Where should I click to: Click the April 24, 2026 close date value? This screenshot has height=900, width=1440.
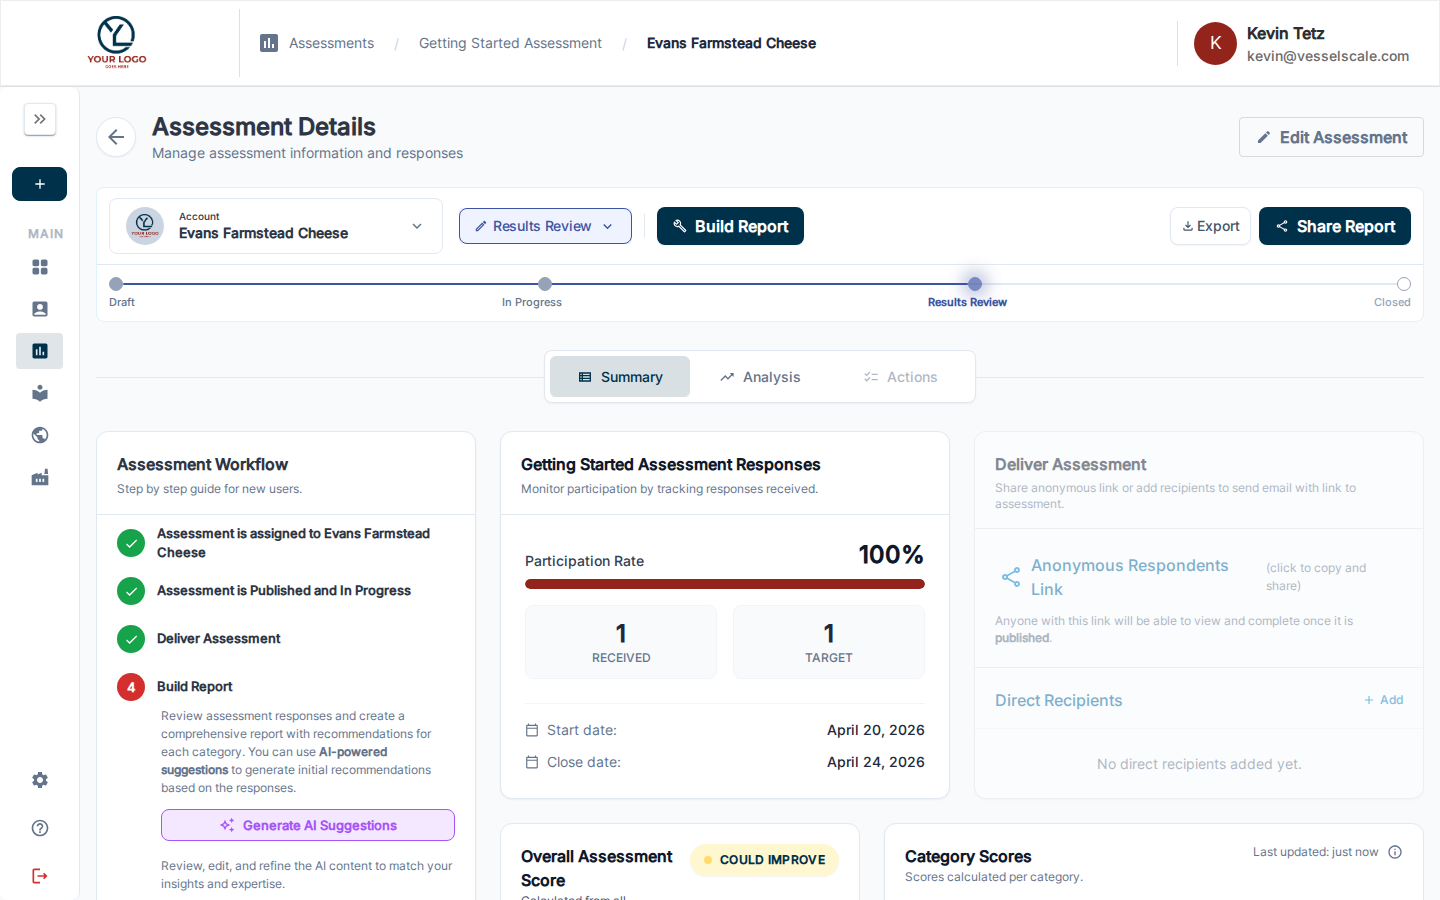click(876, 762)
